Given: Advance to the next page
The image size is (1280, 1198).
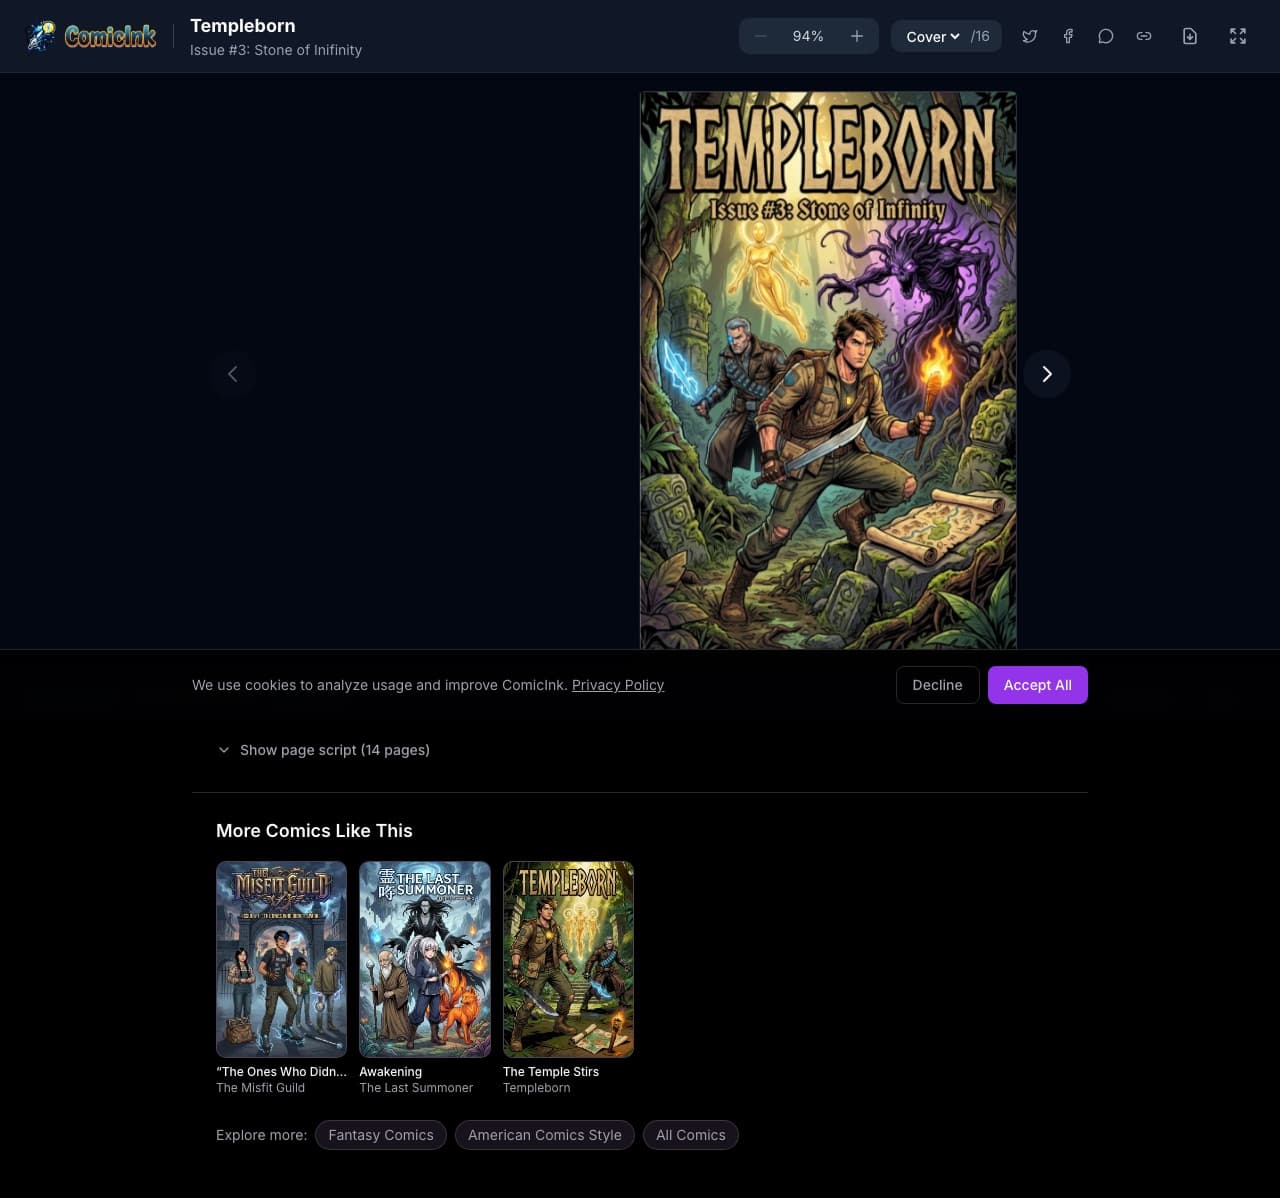Looking at the screenshot, I should click(1046, 374).
